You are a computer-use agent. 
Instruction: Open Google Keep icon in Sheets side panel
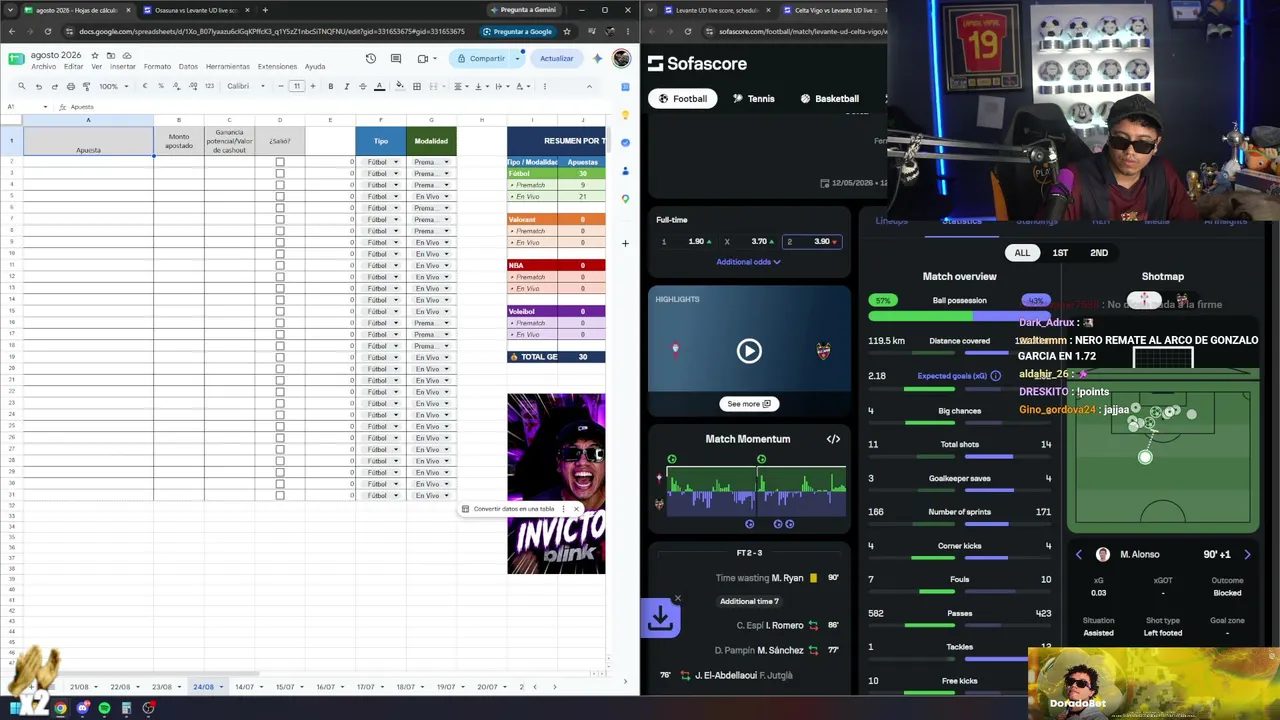coord(625,114)
